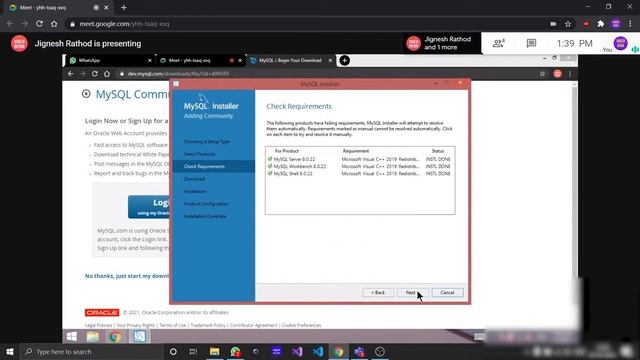
Task: Open Cortana from the taskbar
Action: pos(173,351)
